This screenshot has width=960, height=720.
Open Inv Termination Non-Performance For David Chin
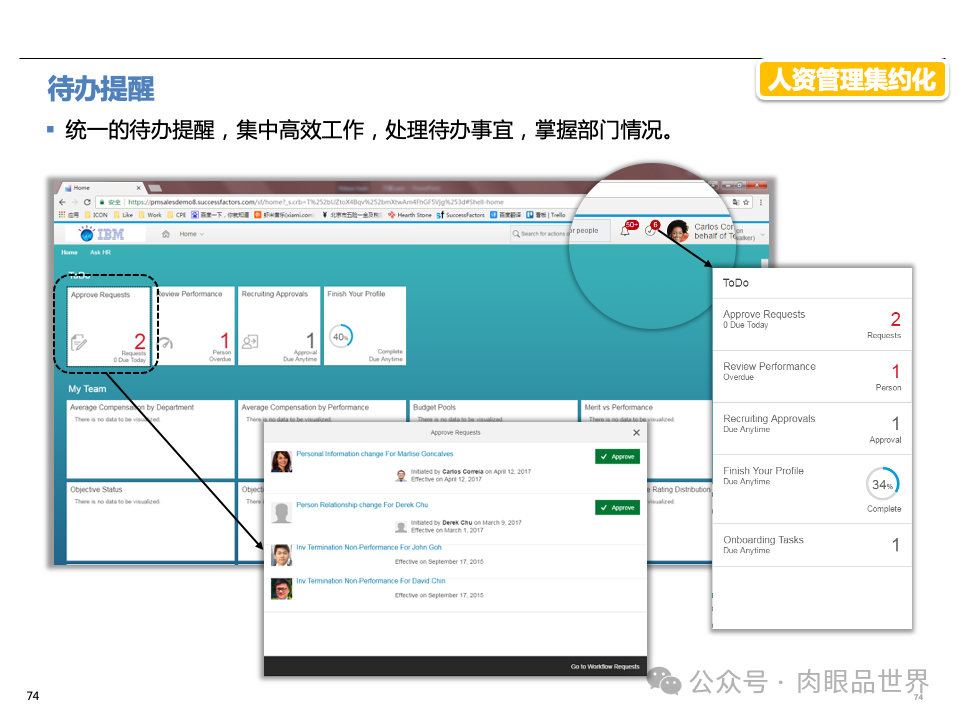(x=370, y=580)
